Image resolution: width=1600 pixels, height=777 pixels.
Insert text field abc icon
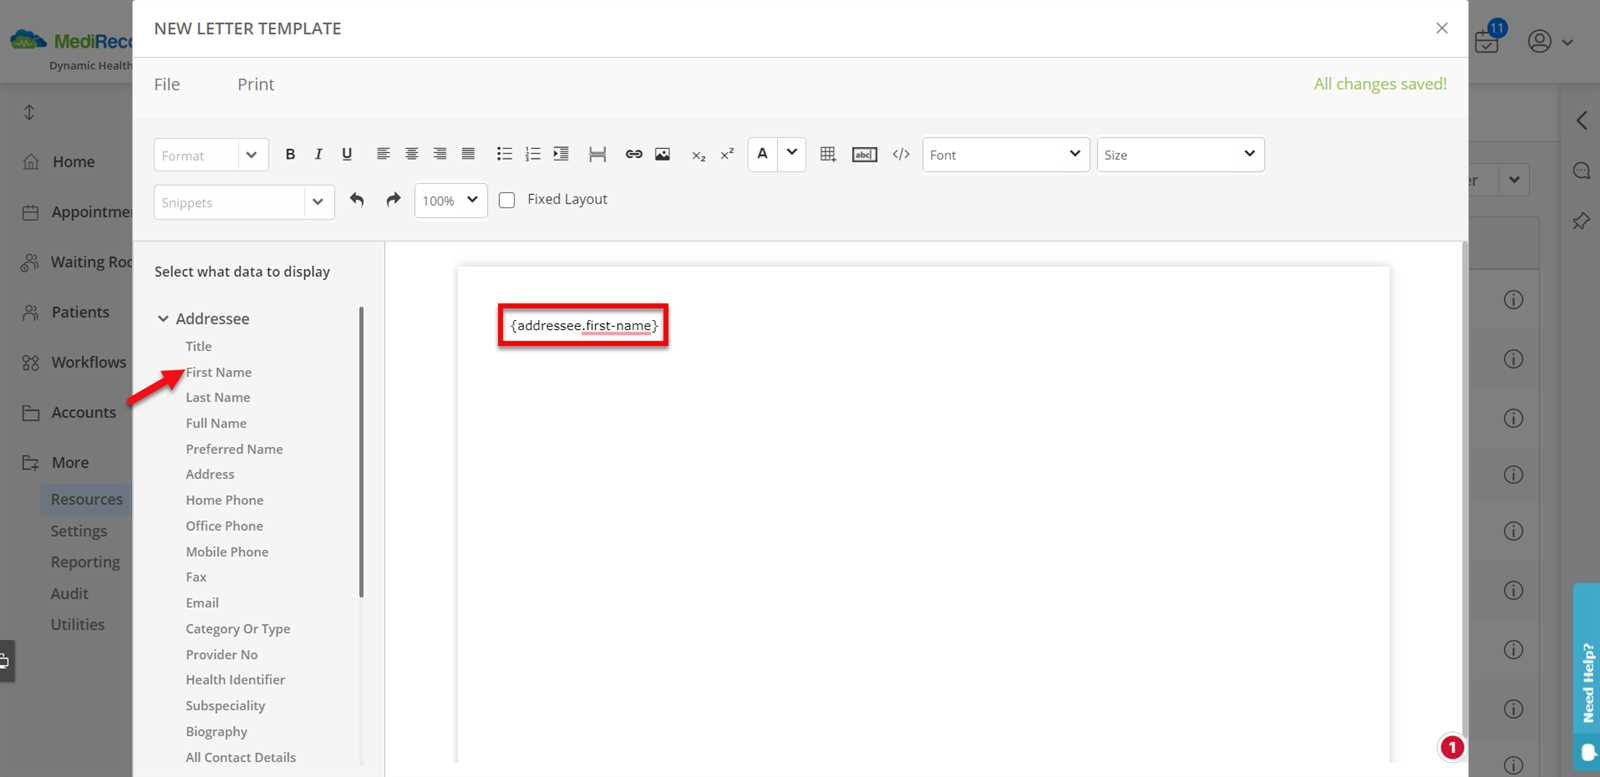864,154
